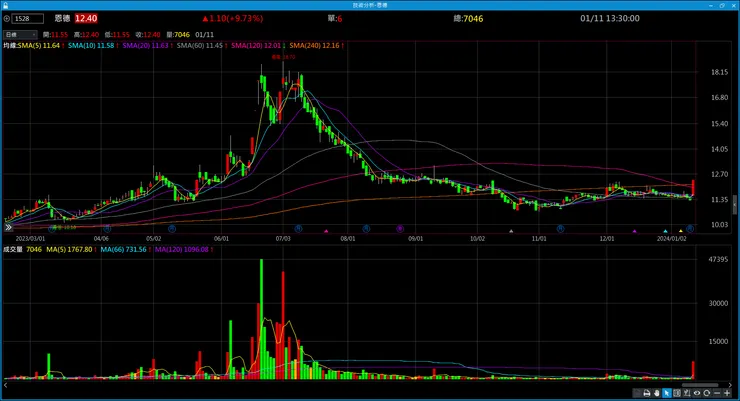The height and width of the screenshot is (401, 740).
Task: Click the purple circled marker before 09/01
Action: tap(400, 229)
